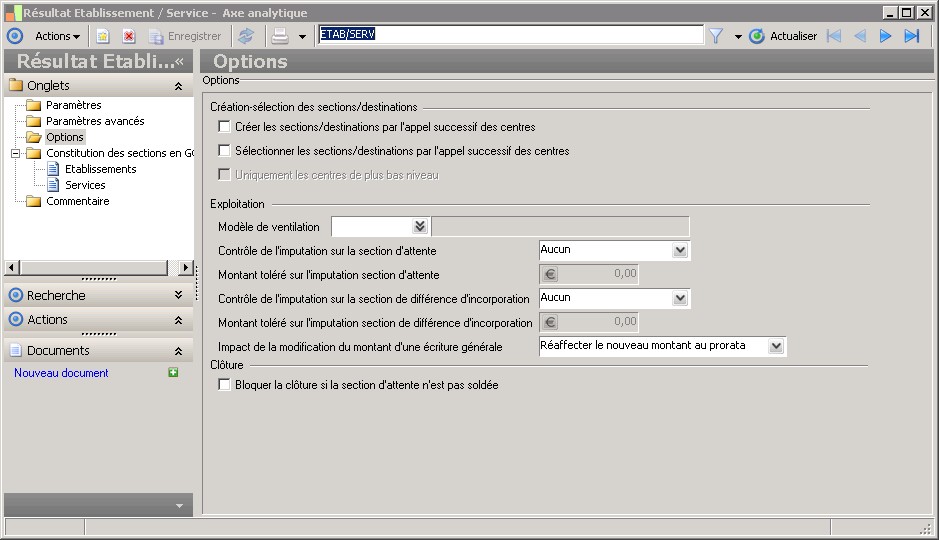Click the Onglets folder icon

tap(16, 85)
